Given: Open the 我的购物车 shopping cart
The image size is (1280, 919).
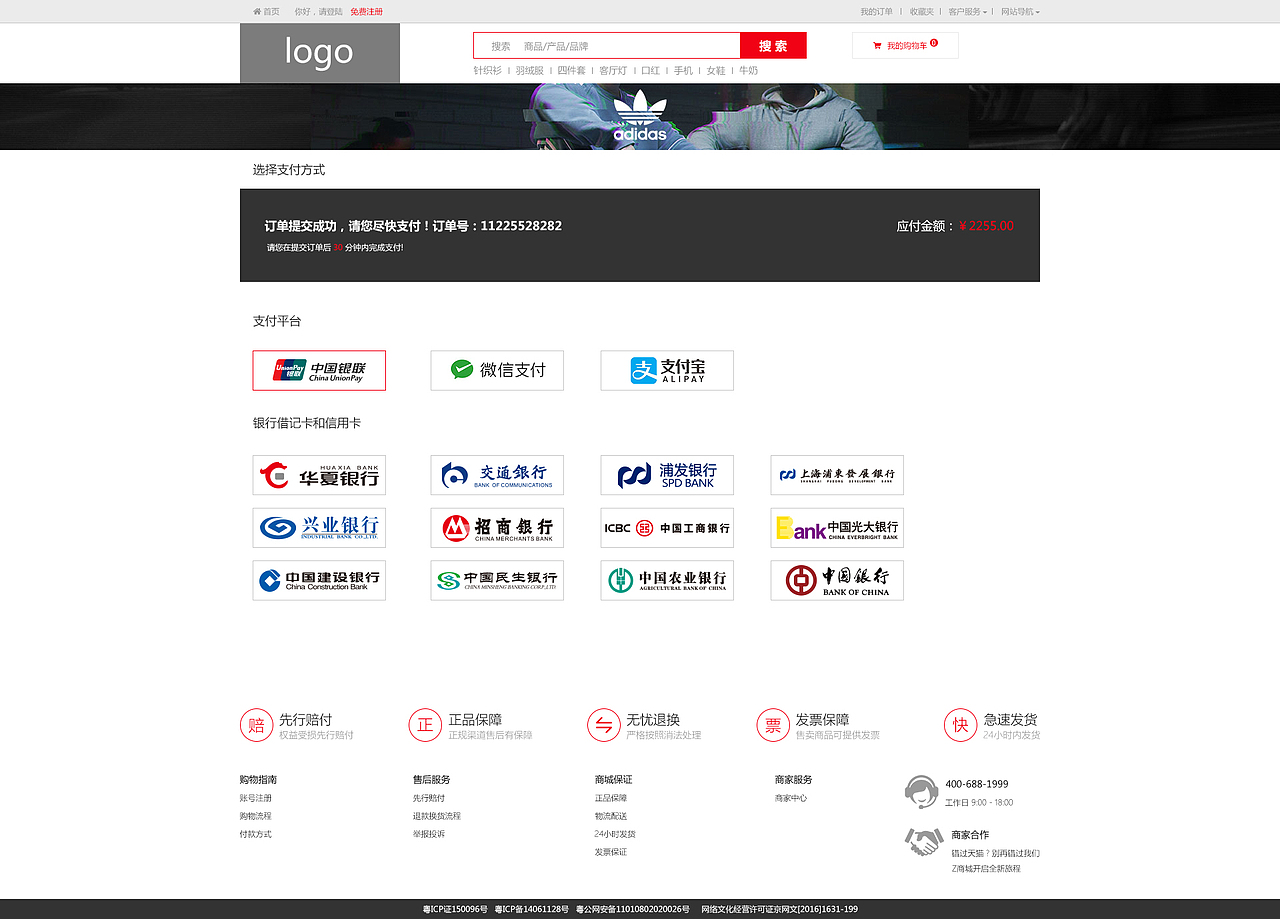Looking at the screenshot, I should tap(904, 44).
